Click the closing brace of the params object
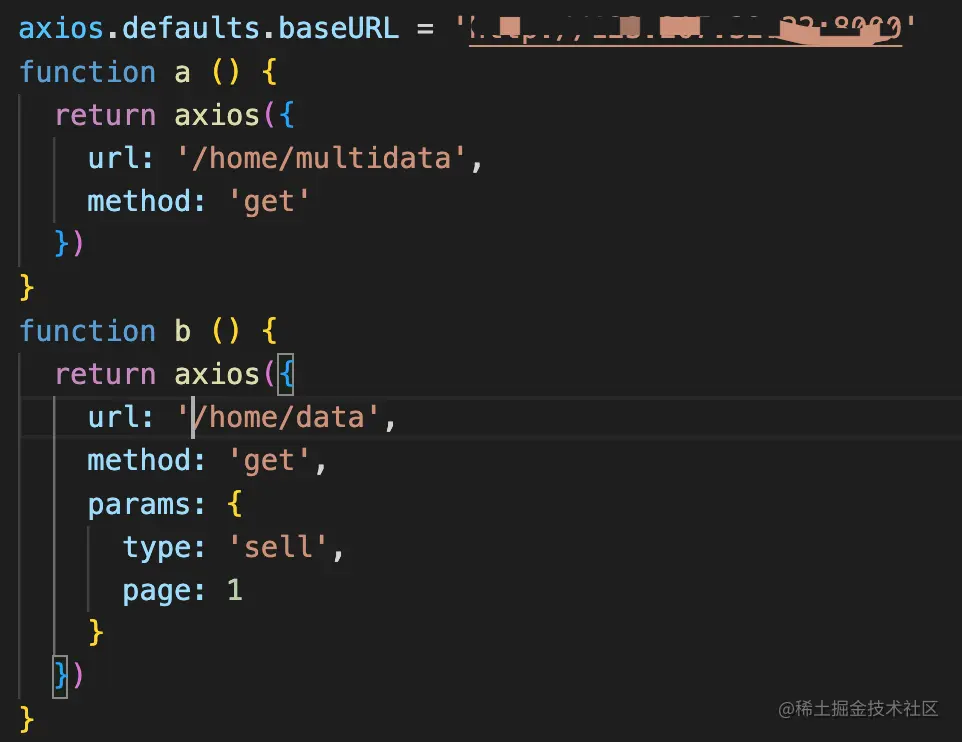The width and height of the screenshot is (962, 742). click(96, 632)
